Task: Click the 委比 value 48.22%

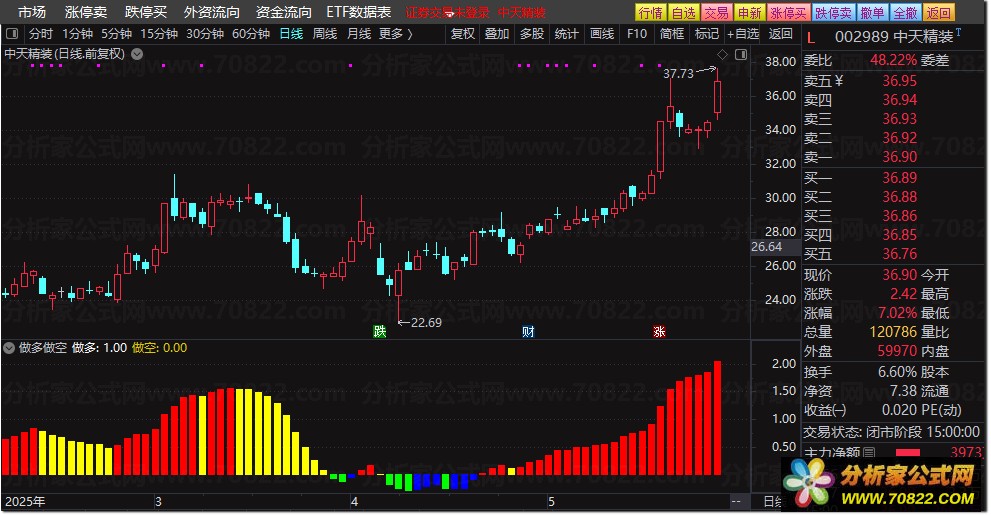Action: point(893,61)
